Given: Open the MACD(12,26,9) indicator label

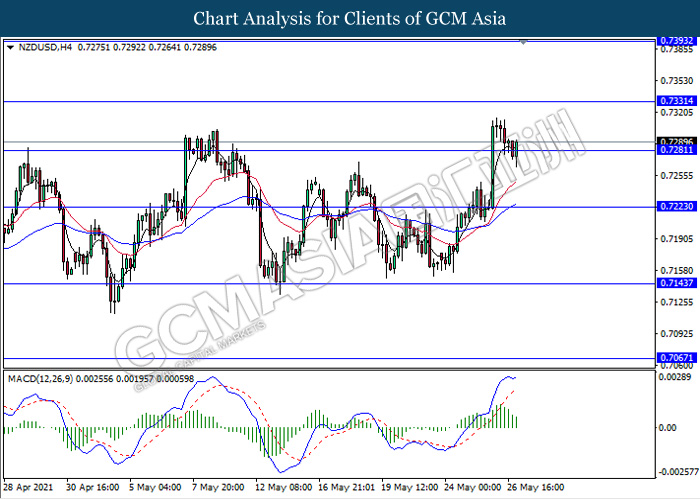Looking at the screenshot, I should pos(46,377).
